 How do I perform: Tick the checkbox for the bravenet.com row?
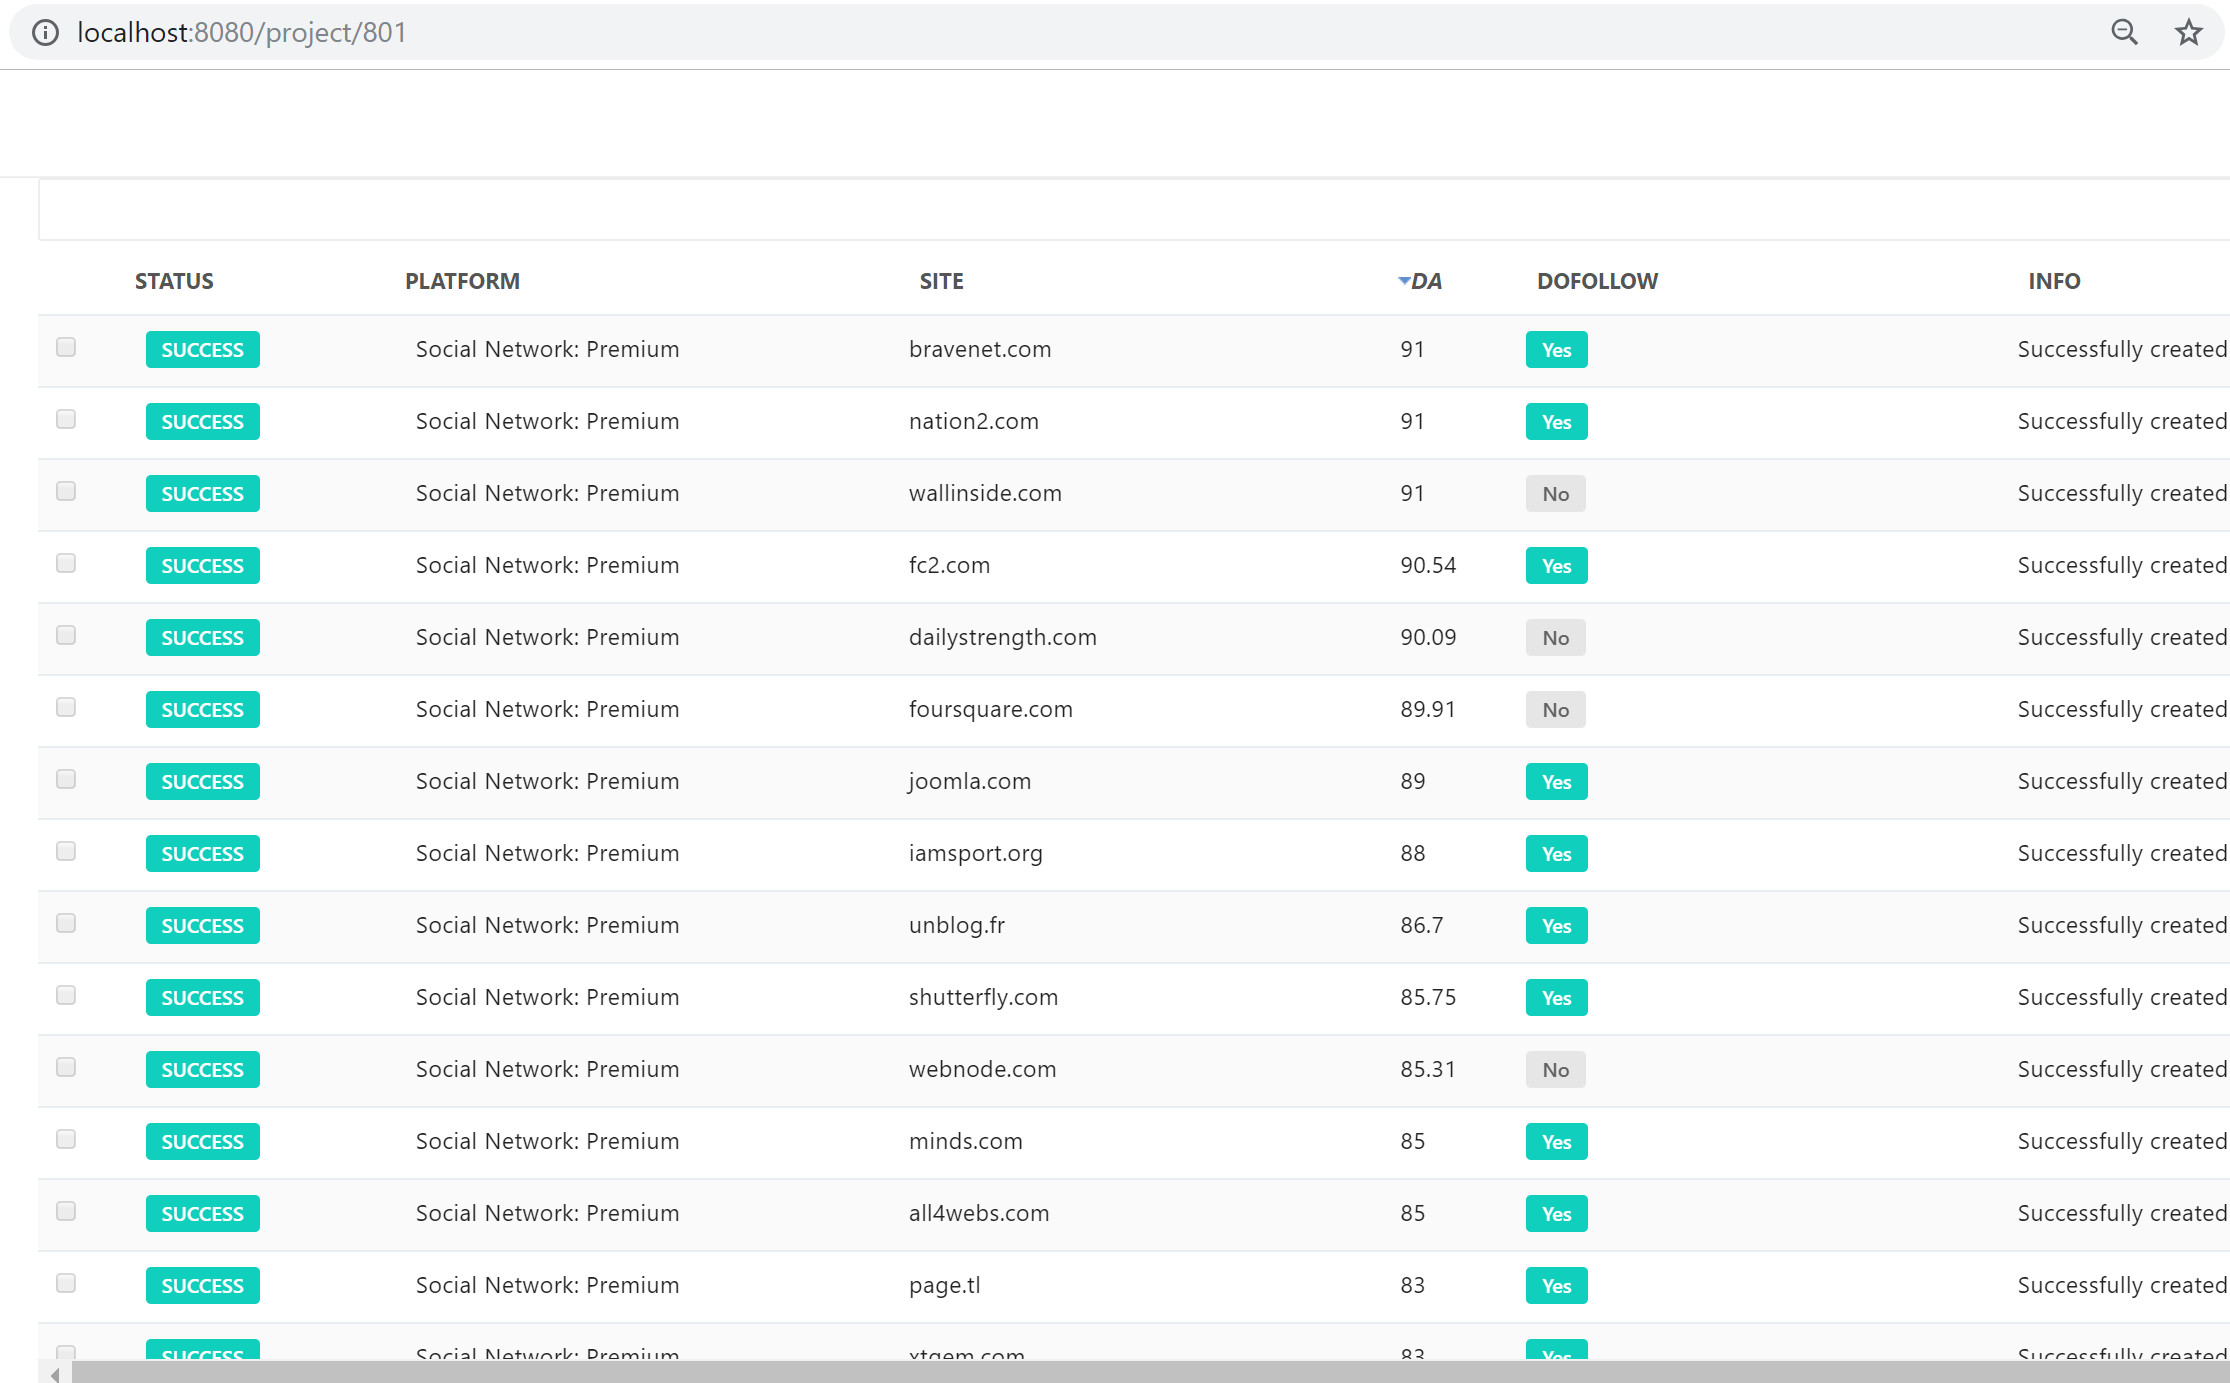(66, 347)
